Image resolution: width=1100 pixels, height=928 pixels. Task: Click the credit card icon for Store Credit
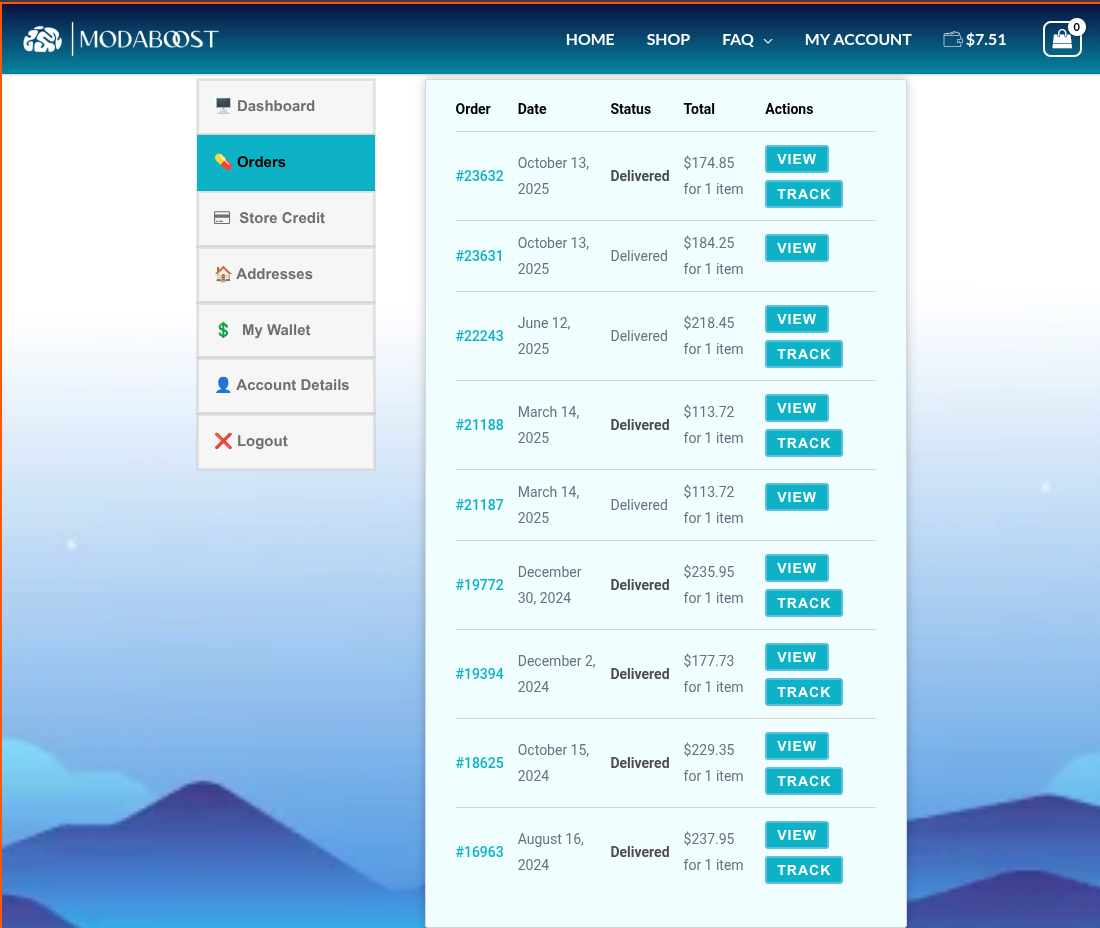tap(222, 217)
